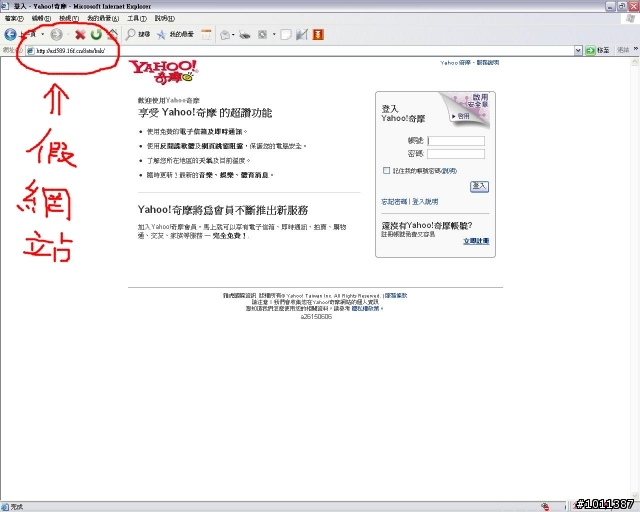The width and height of the screenshot is (640, 512).
Task: Click the account ID input field
Action: 456,141
